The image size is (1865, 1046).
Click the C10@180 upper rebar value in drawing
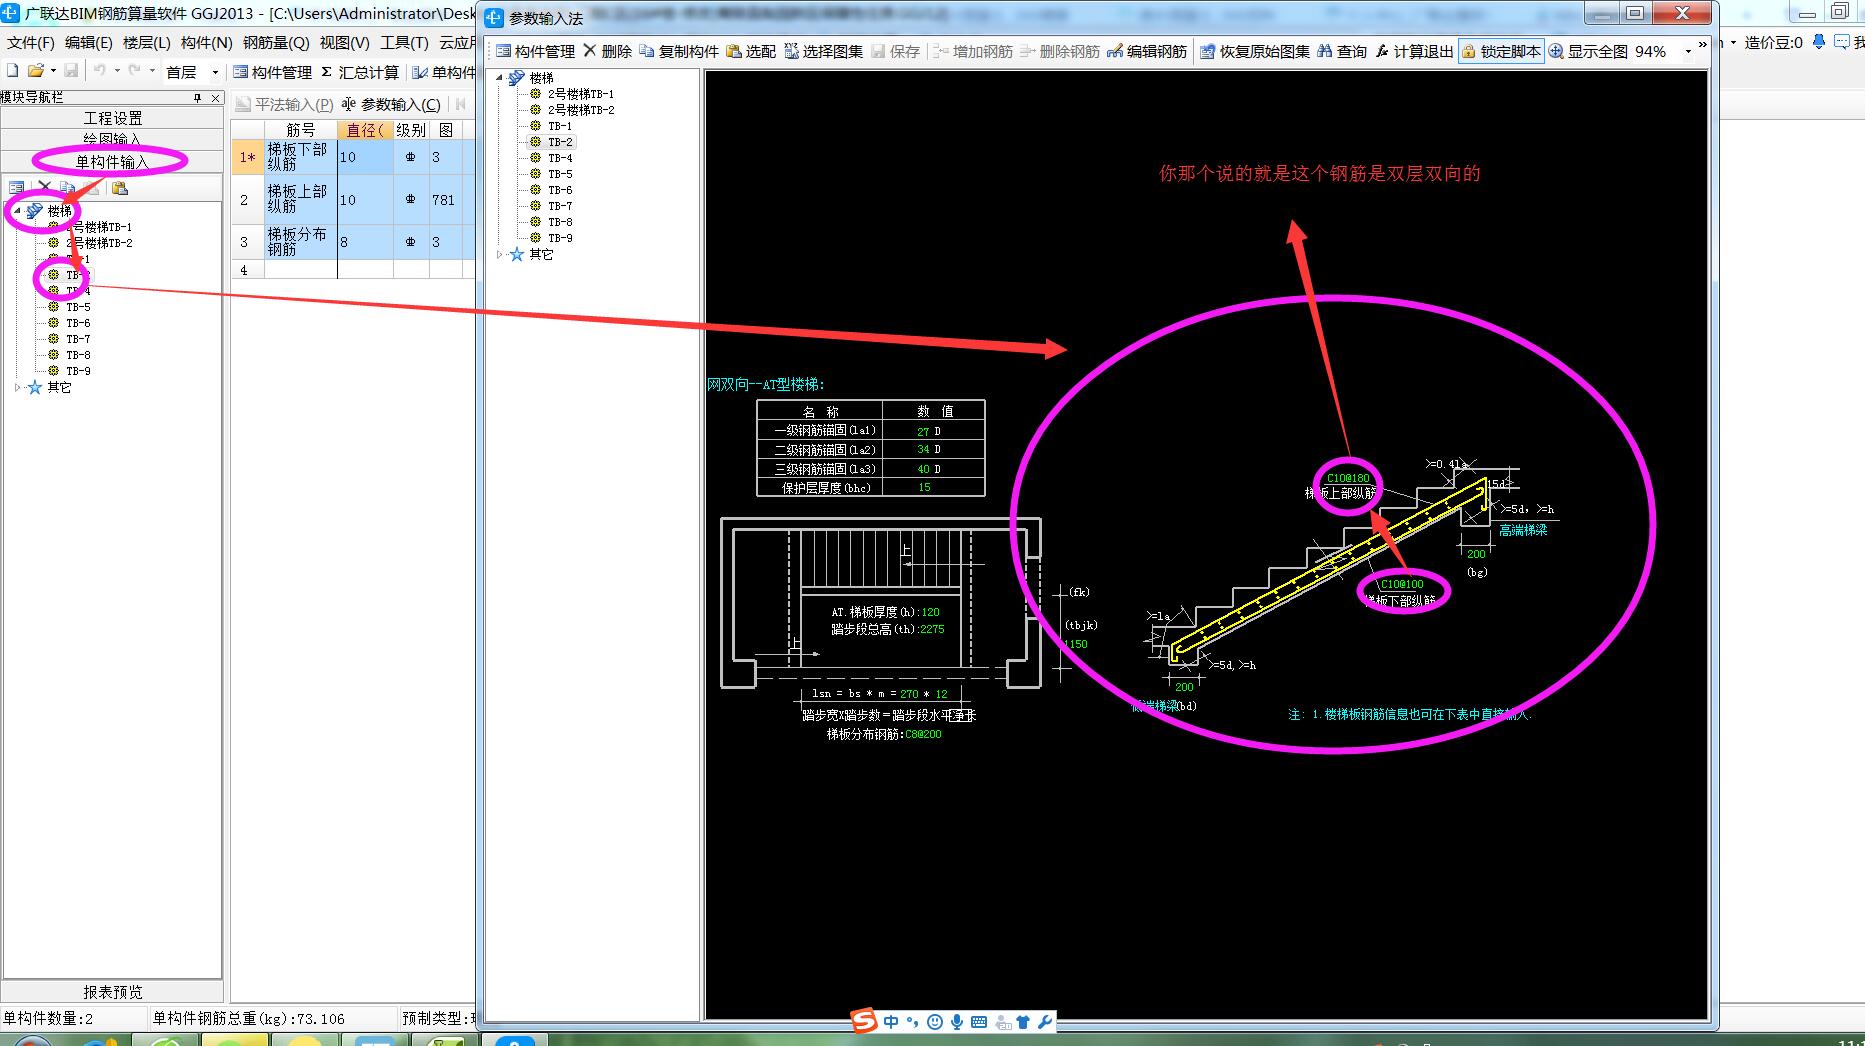(x=1348, y=479)
